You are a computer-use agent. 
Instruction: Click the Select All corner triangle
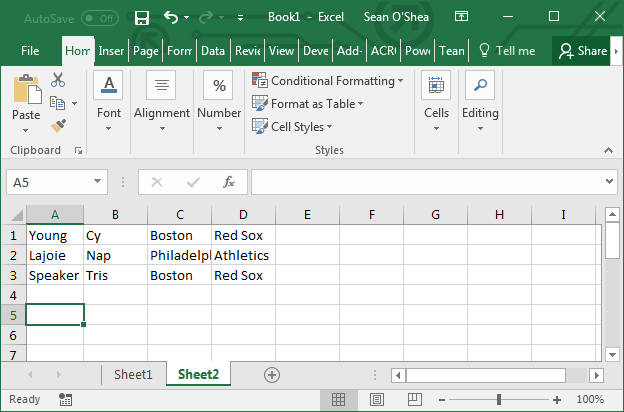pos(16,215)
